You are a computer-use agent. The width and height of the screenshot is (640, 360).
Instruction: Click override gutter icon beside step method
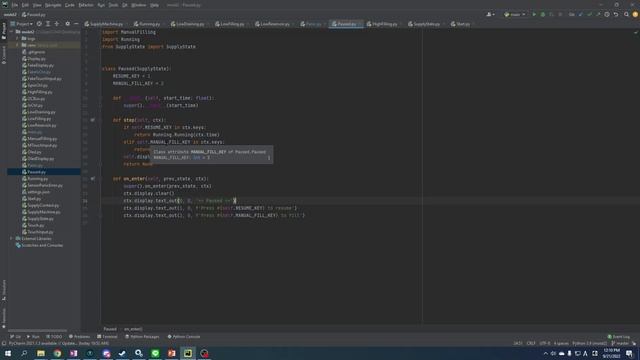93,120
